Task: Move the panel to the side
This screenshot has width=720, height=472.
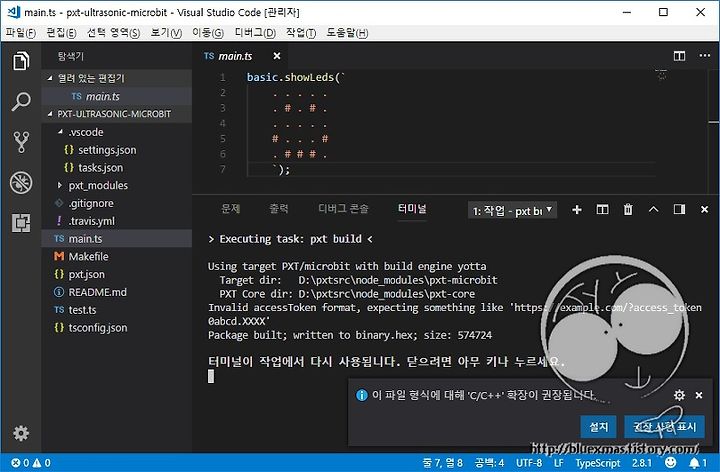Action: pos(679,209)
